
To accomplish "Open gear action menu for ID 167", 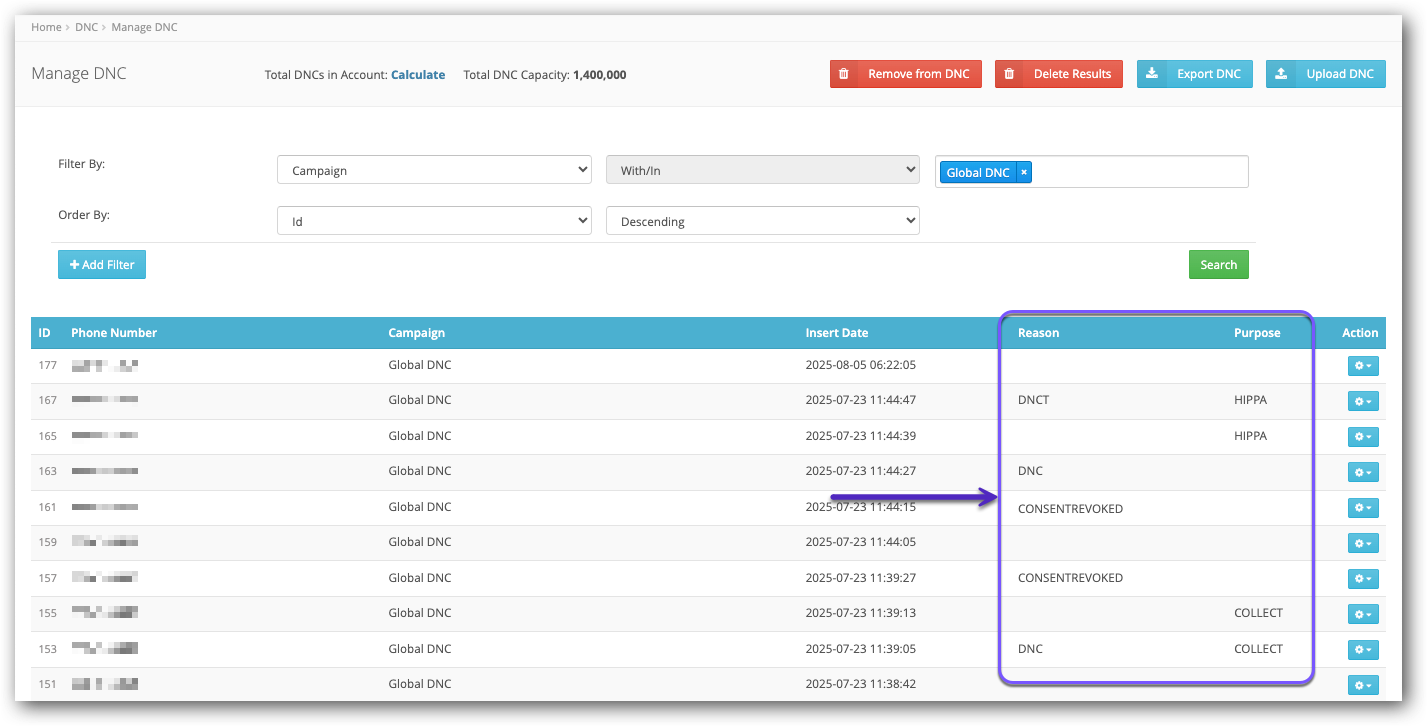I will [1363, 401].
